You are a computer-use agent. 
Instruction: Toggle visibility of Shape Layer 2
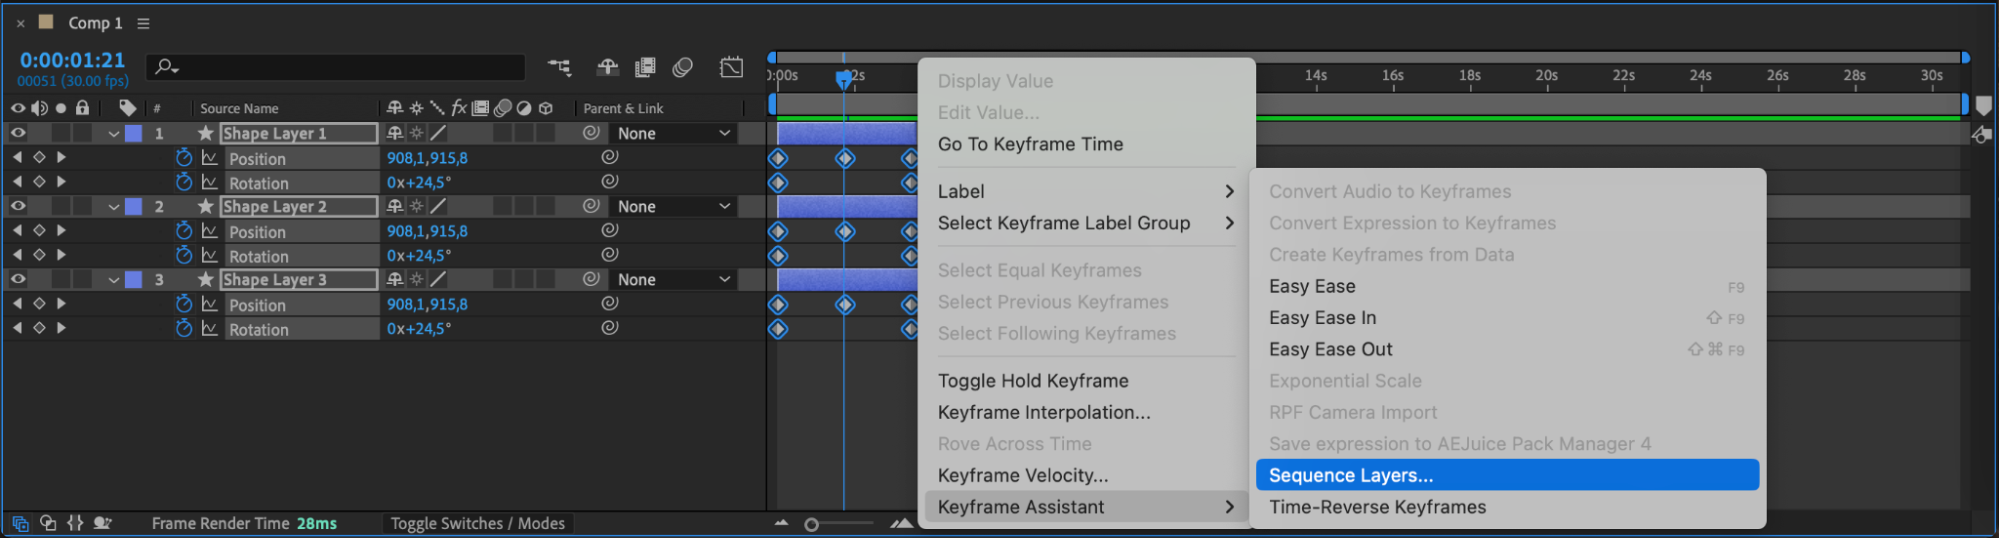pos(18,206)
